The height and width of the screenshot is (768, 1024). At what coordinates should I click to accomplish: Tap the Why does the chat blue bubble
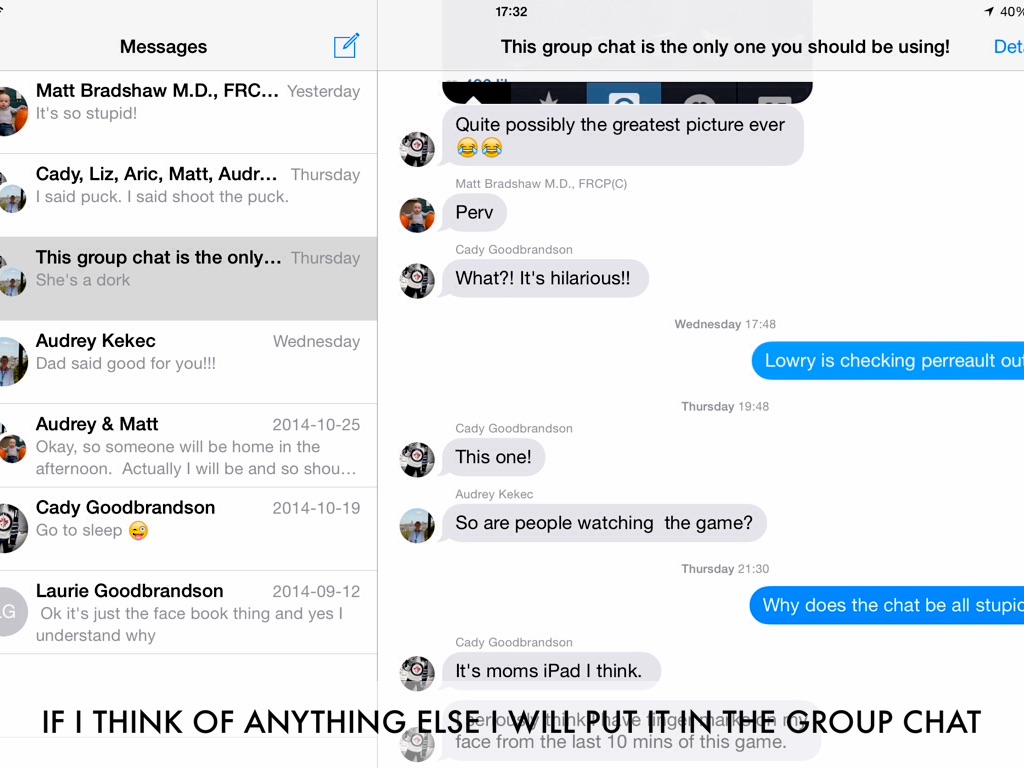pyautogui.click(x=887, y=605)
